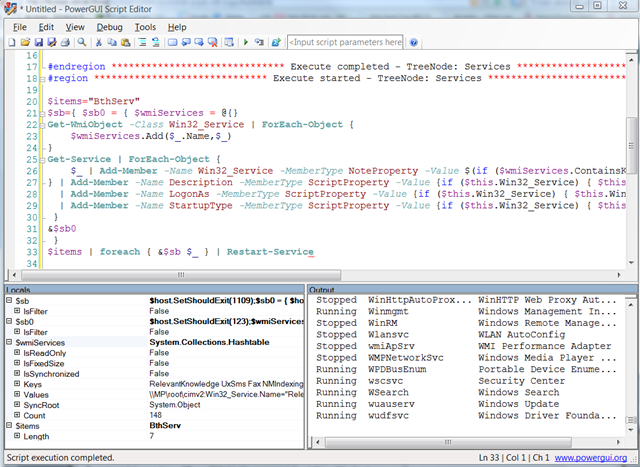This screenshot has width=640, height=467.
Task: Collapse the $sb node in Locals
Action: [9, 300]
